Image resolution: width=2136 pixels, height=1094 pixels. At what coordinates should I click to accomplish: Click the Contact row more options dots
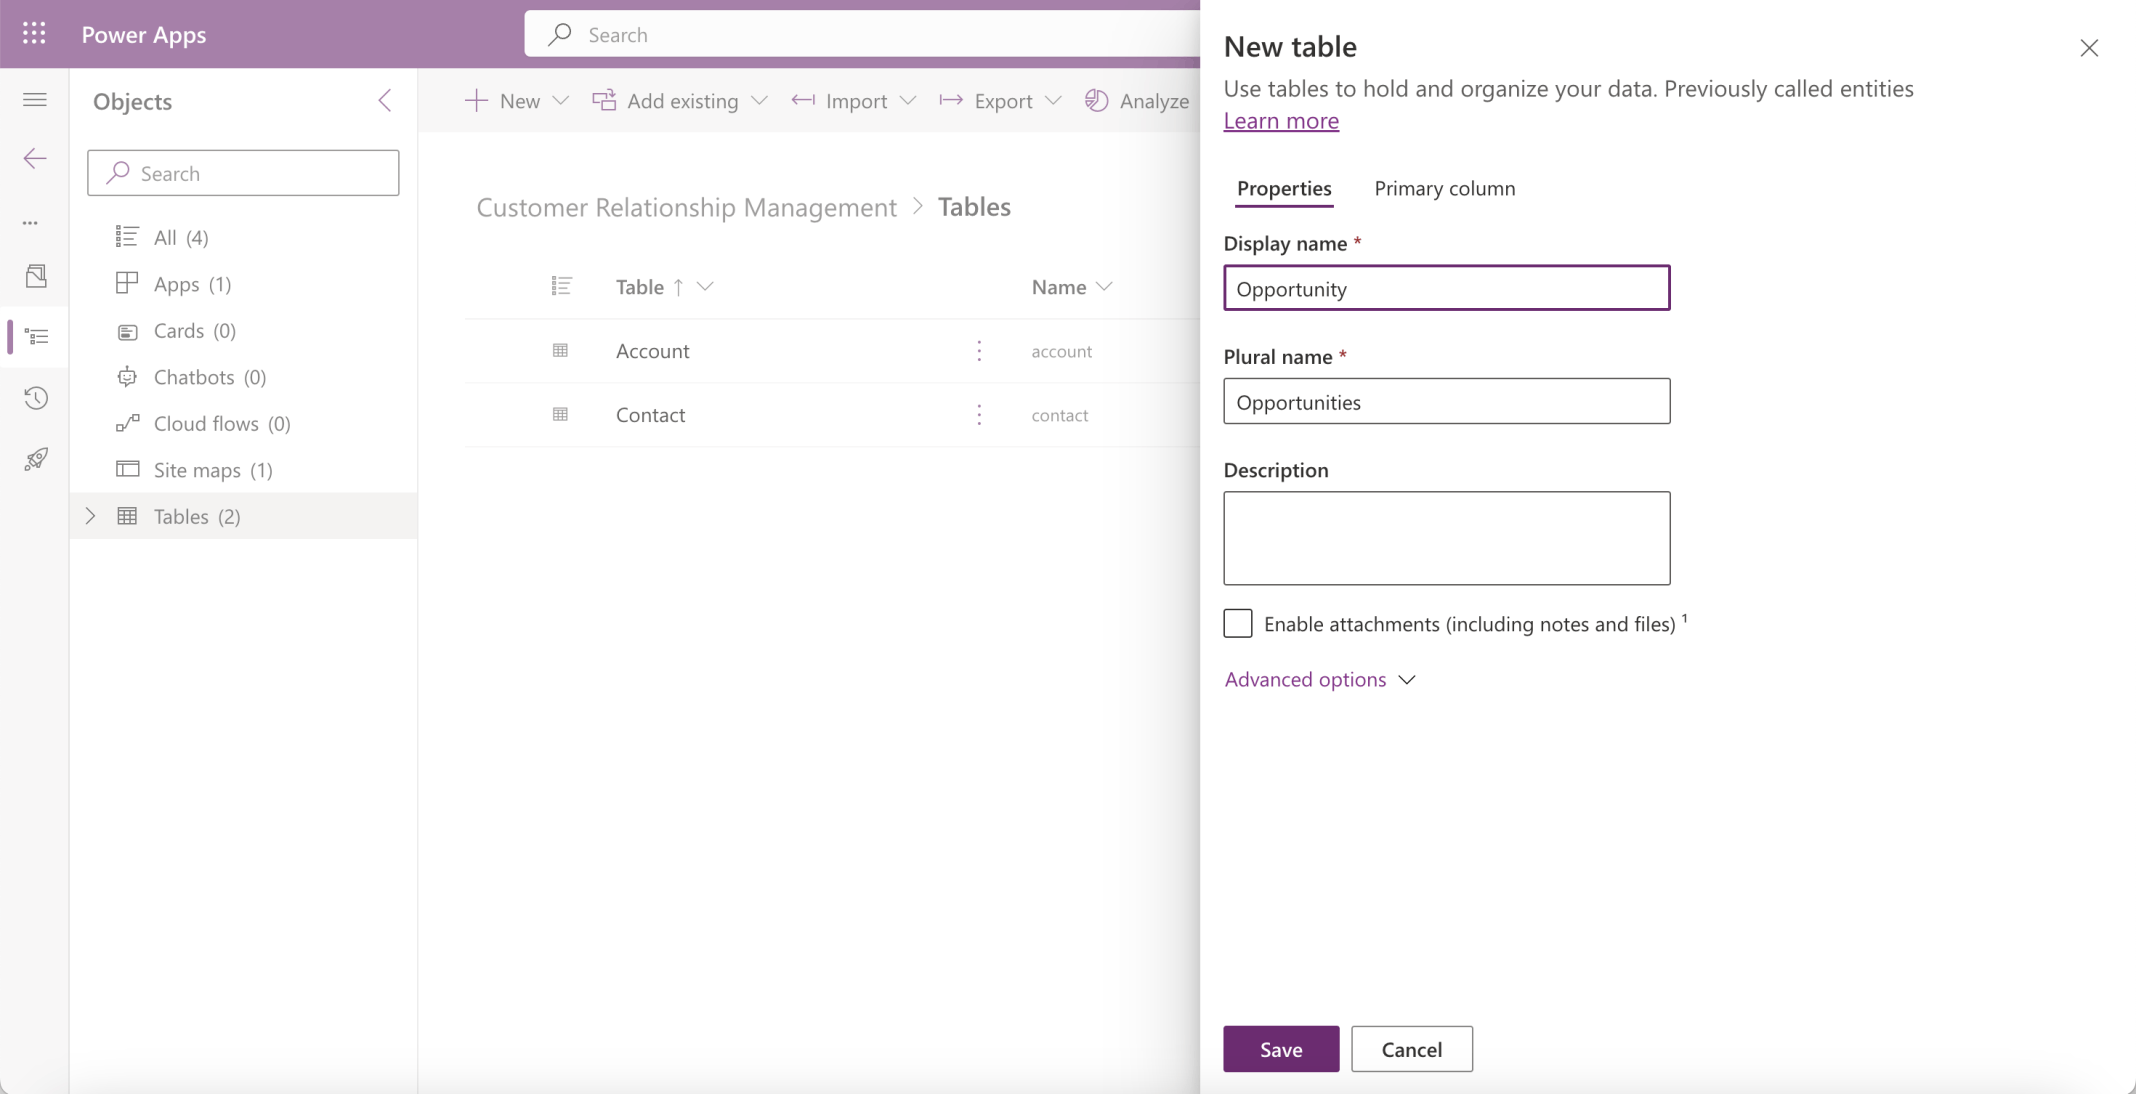click(x=979, y=414)
